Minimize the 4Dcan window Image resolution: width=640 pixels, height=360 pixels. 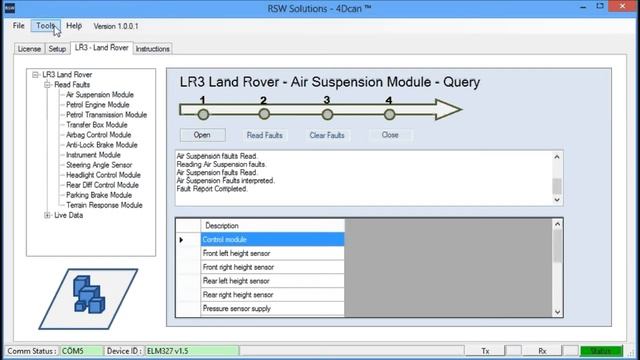(583, 7)
